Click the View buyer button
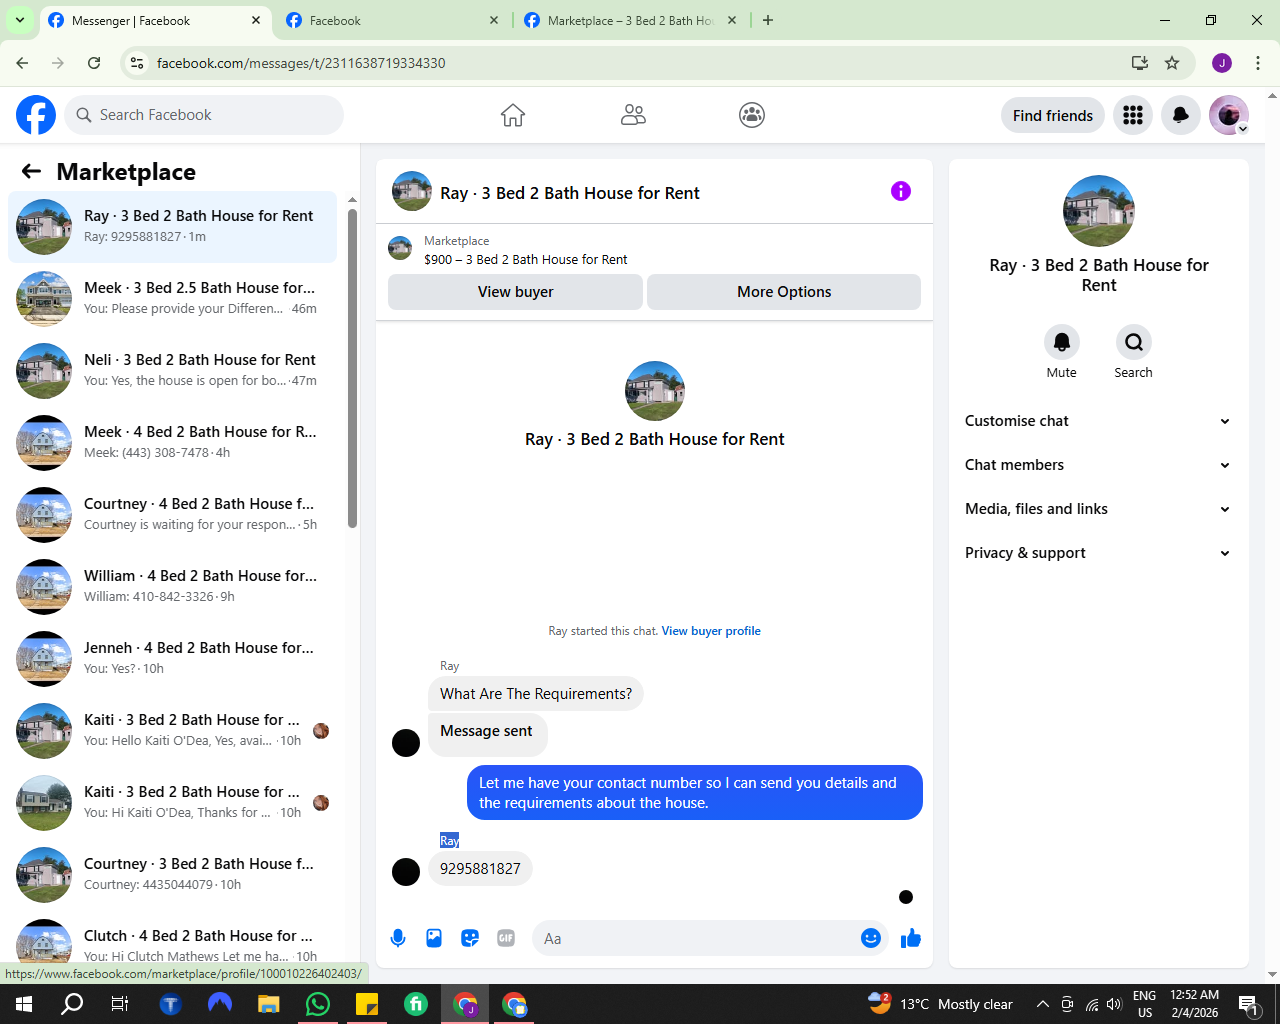This screenshot has width=1280, height=1024. 515,292
